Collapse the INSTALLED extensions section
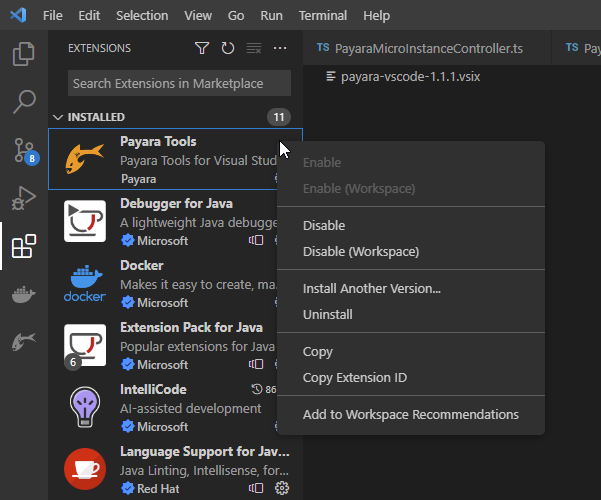Viewport: 601px width, 500px height. pyautogui.click(x=58, y=117)
